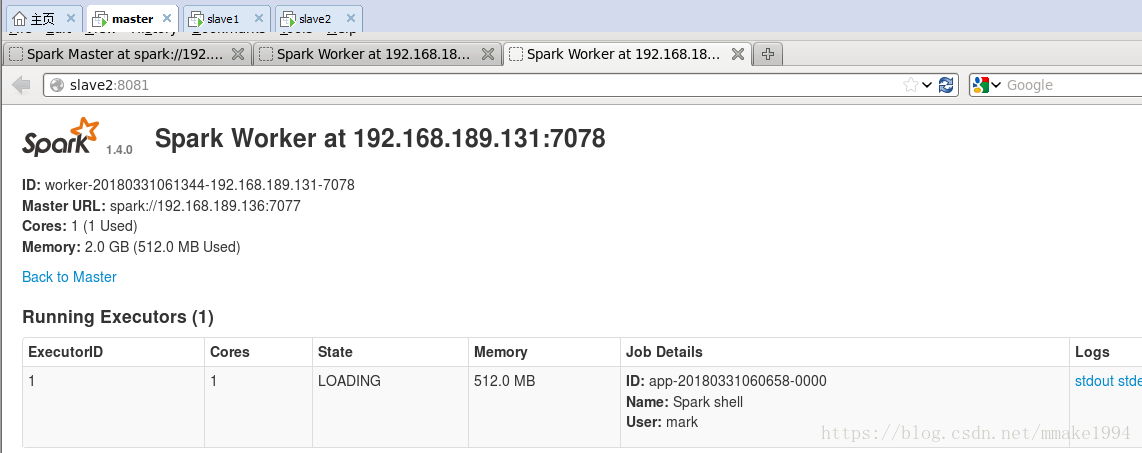Open a new browser tab with plus button
Image resolution: width=1142 pixels, height=453 pixels.
768,54
